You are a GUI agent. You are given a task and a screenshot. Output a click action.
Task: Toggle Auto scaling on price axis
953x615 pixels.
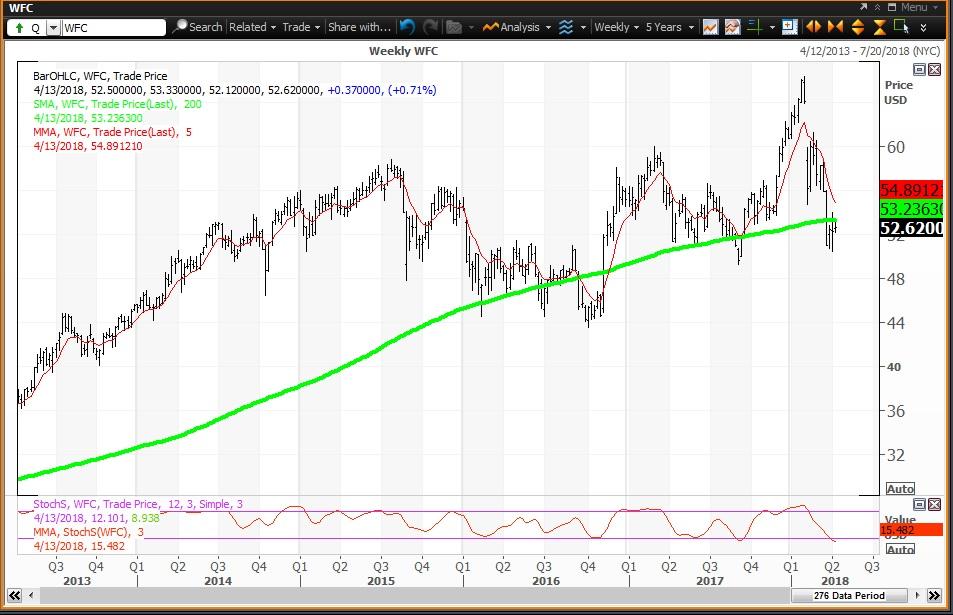(x=900, y=489)
